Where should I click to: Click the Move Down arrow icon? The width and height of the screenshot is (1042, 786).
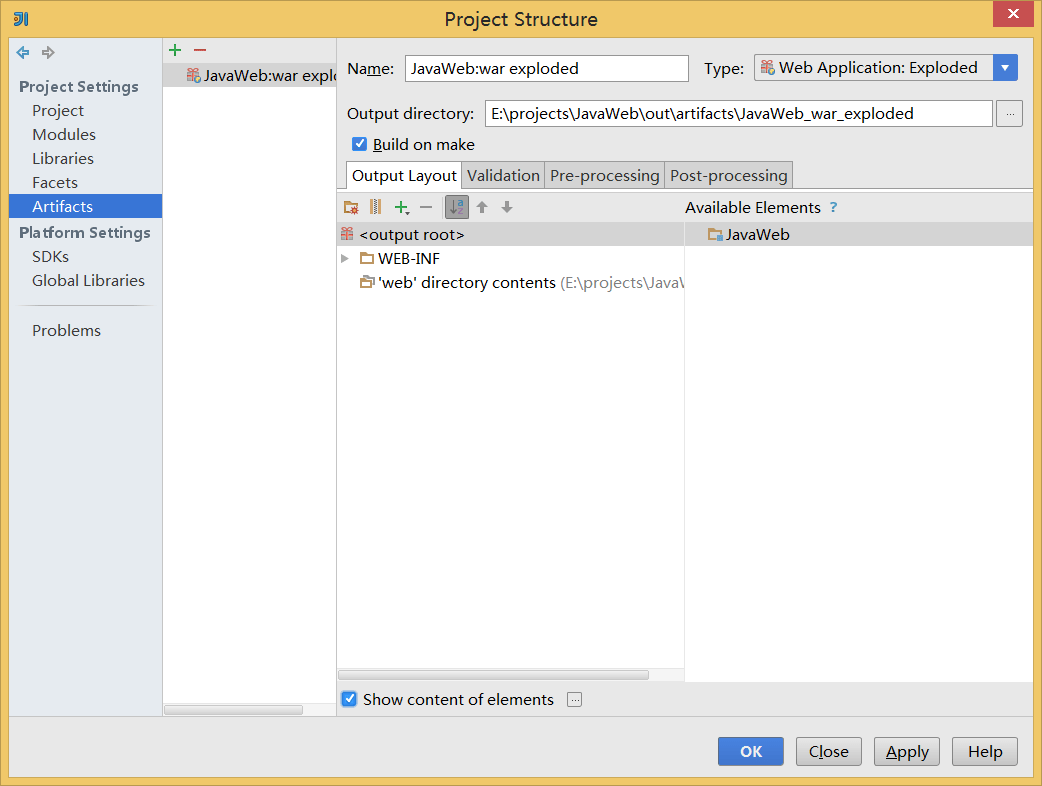pos(507,207)
